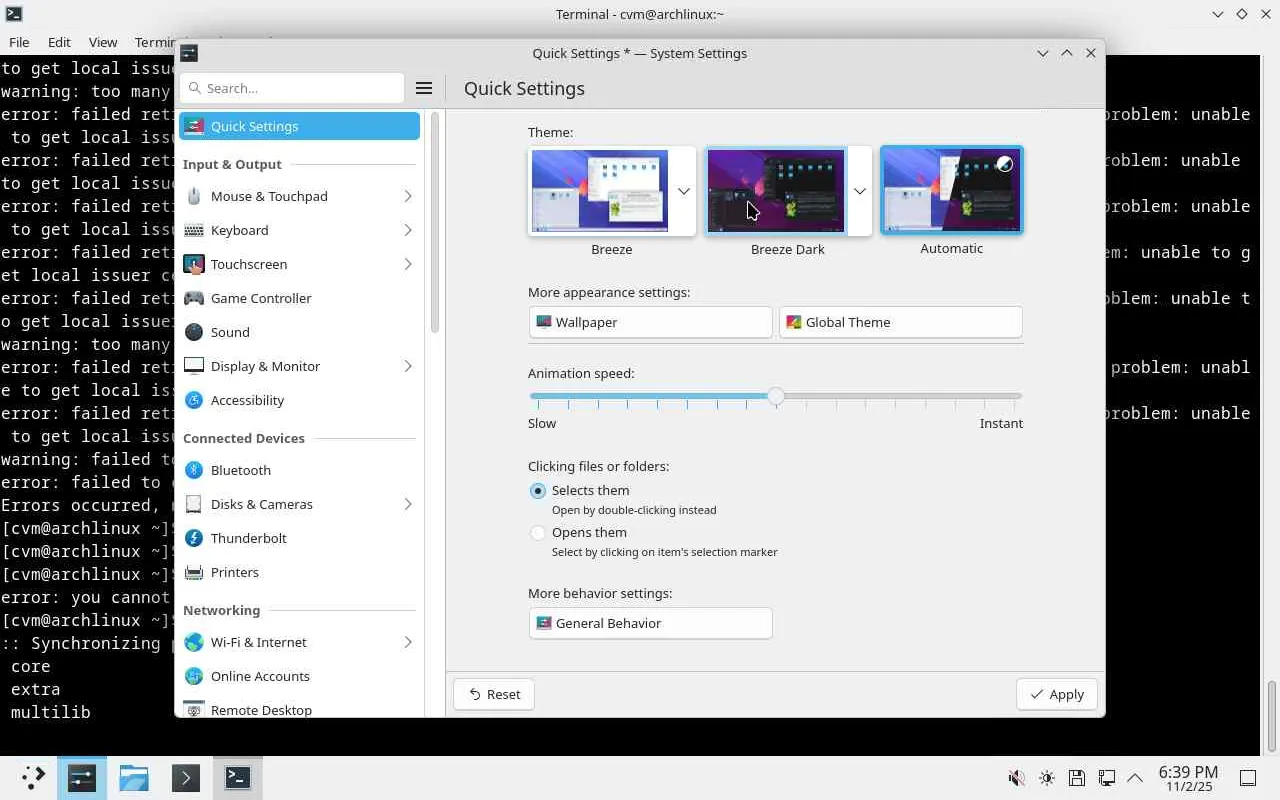This screenshot has width=1280, height=800.
Task: Open the Printers settings page
Action: (299, 572)
